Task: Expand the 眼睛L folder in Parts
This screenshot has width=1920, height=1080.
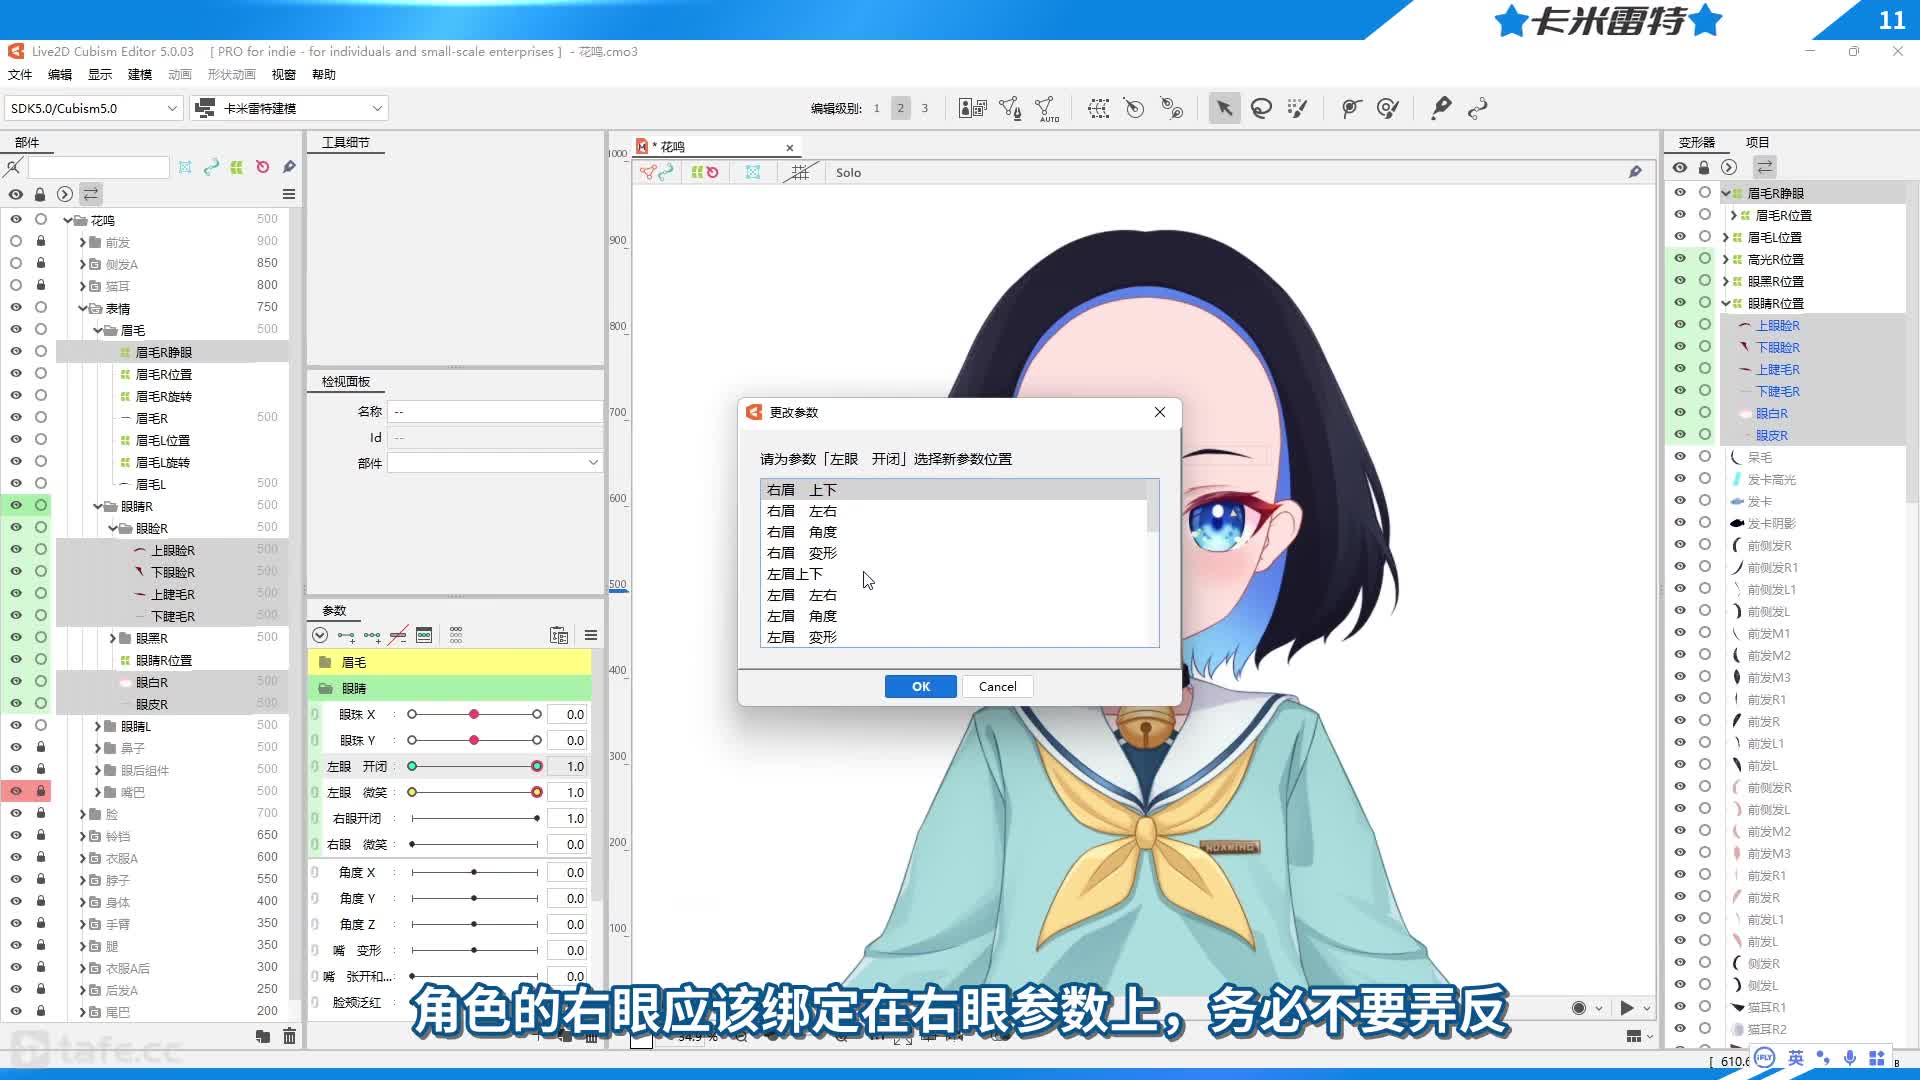Action: tap(98, 726)
